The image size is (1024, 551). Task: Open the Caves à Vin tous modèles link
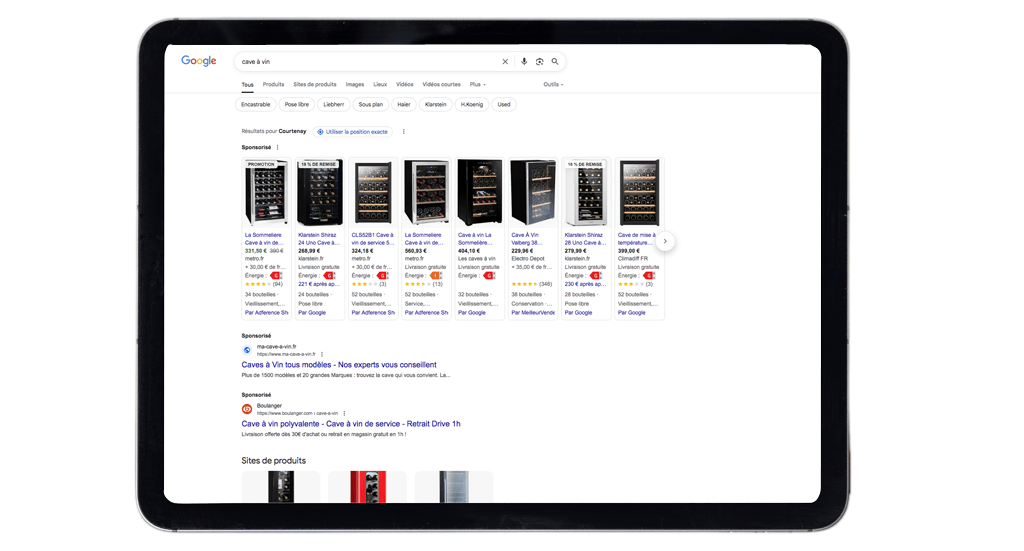[339, 365]
